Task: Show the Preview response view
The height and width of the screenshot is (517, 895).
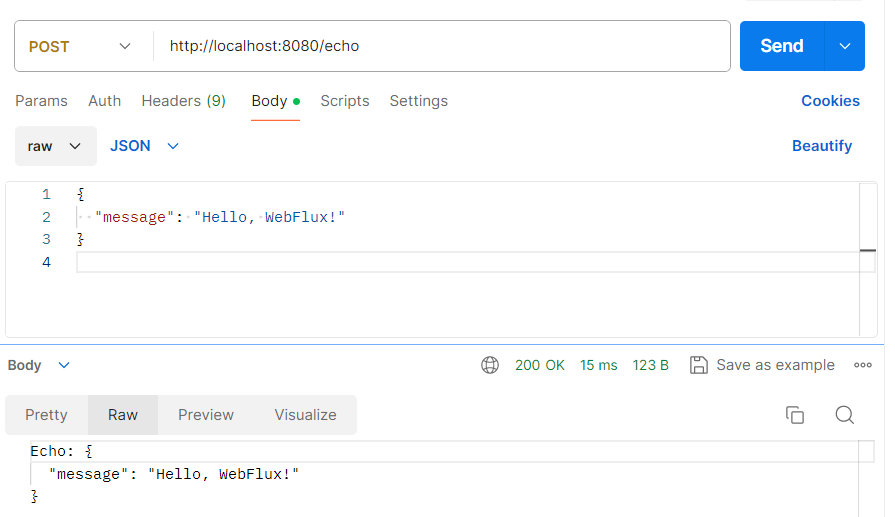Action: (206, 415)
